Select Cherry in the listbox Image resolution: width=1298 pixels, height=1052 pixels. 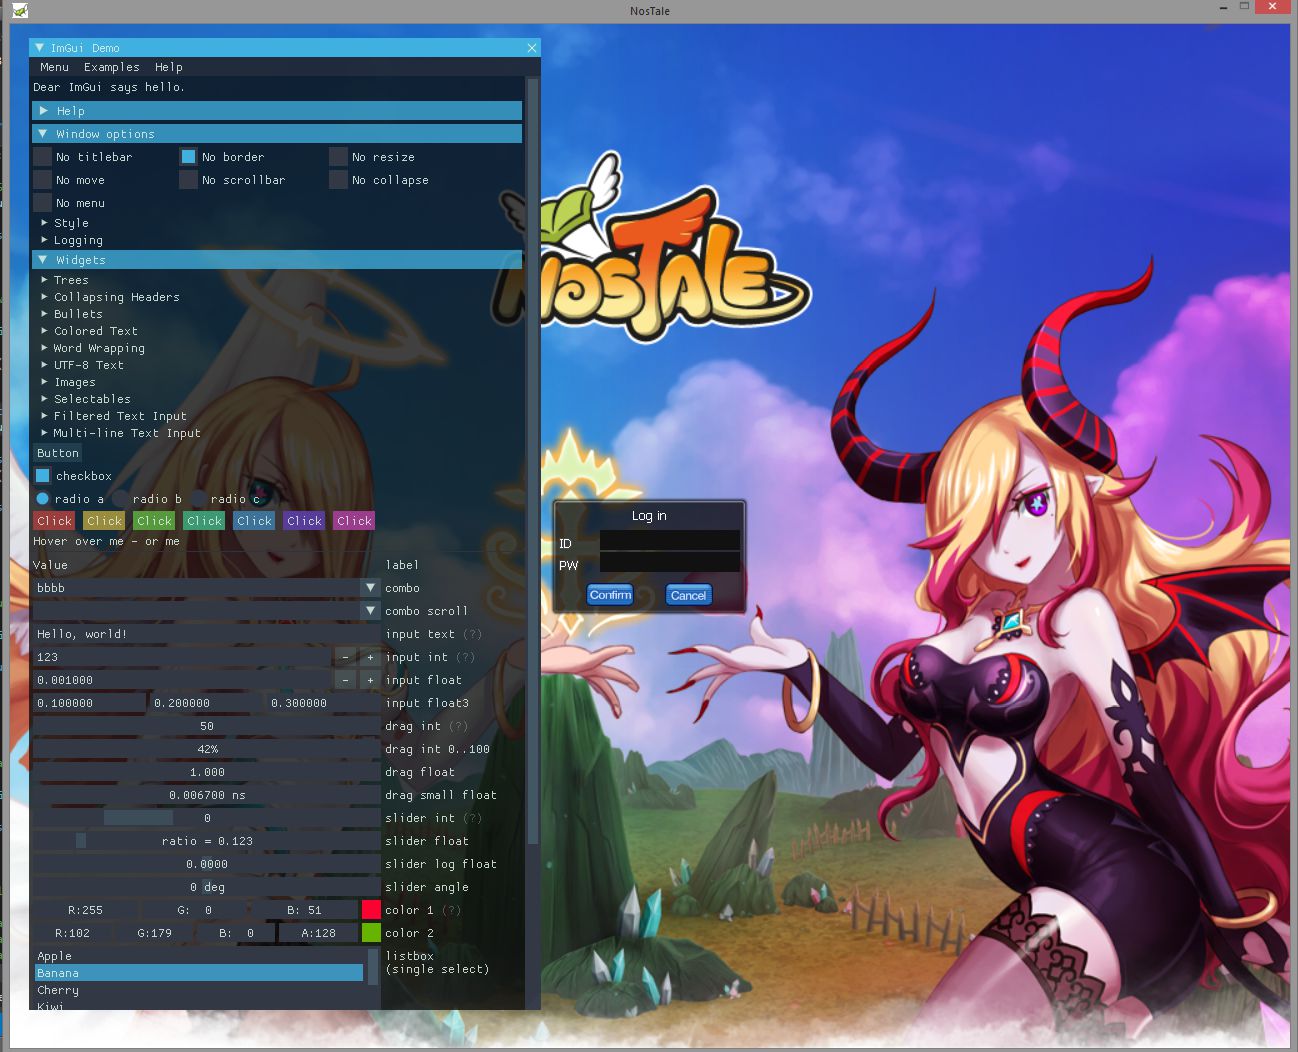198,990
